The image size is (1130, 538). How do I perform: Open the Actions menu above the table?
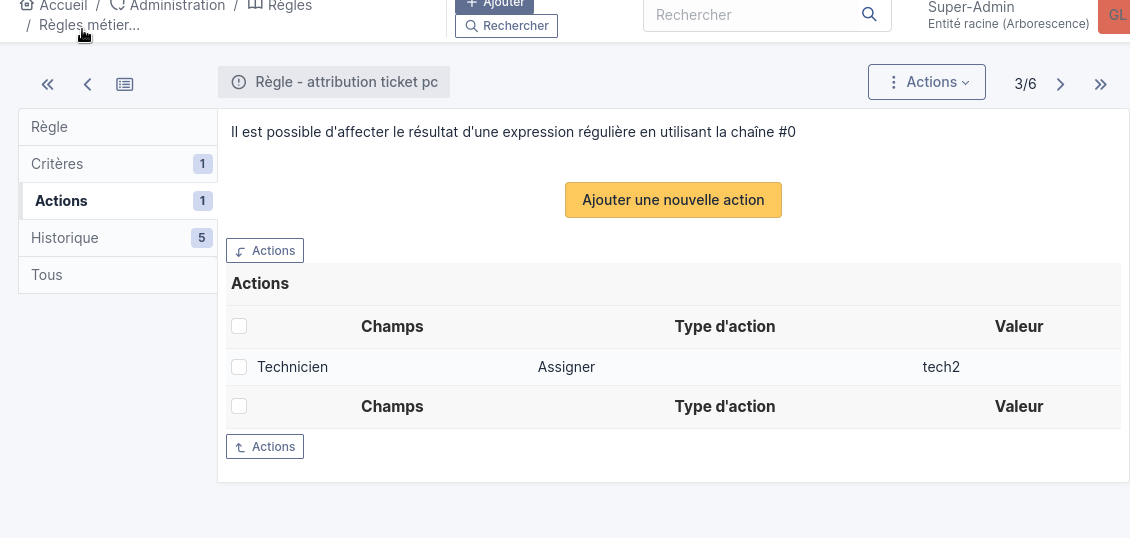click(265, 251)
